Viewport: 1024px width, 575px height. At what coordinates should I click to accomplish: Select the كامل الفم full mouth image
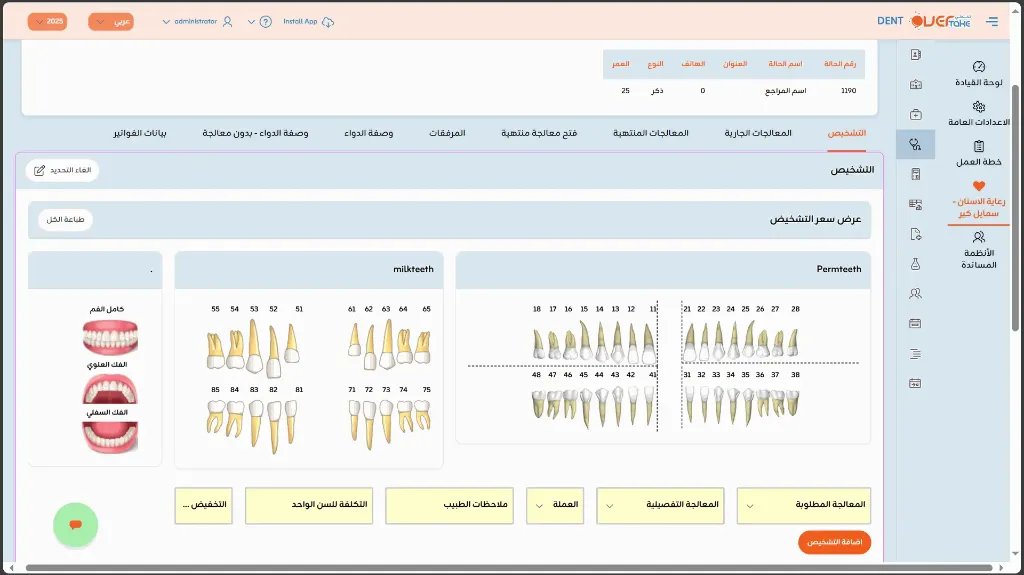(x=110, y=338)
